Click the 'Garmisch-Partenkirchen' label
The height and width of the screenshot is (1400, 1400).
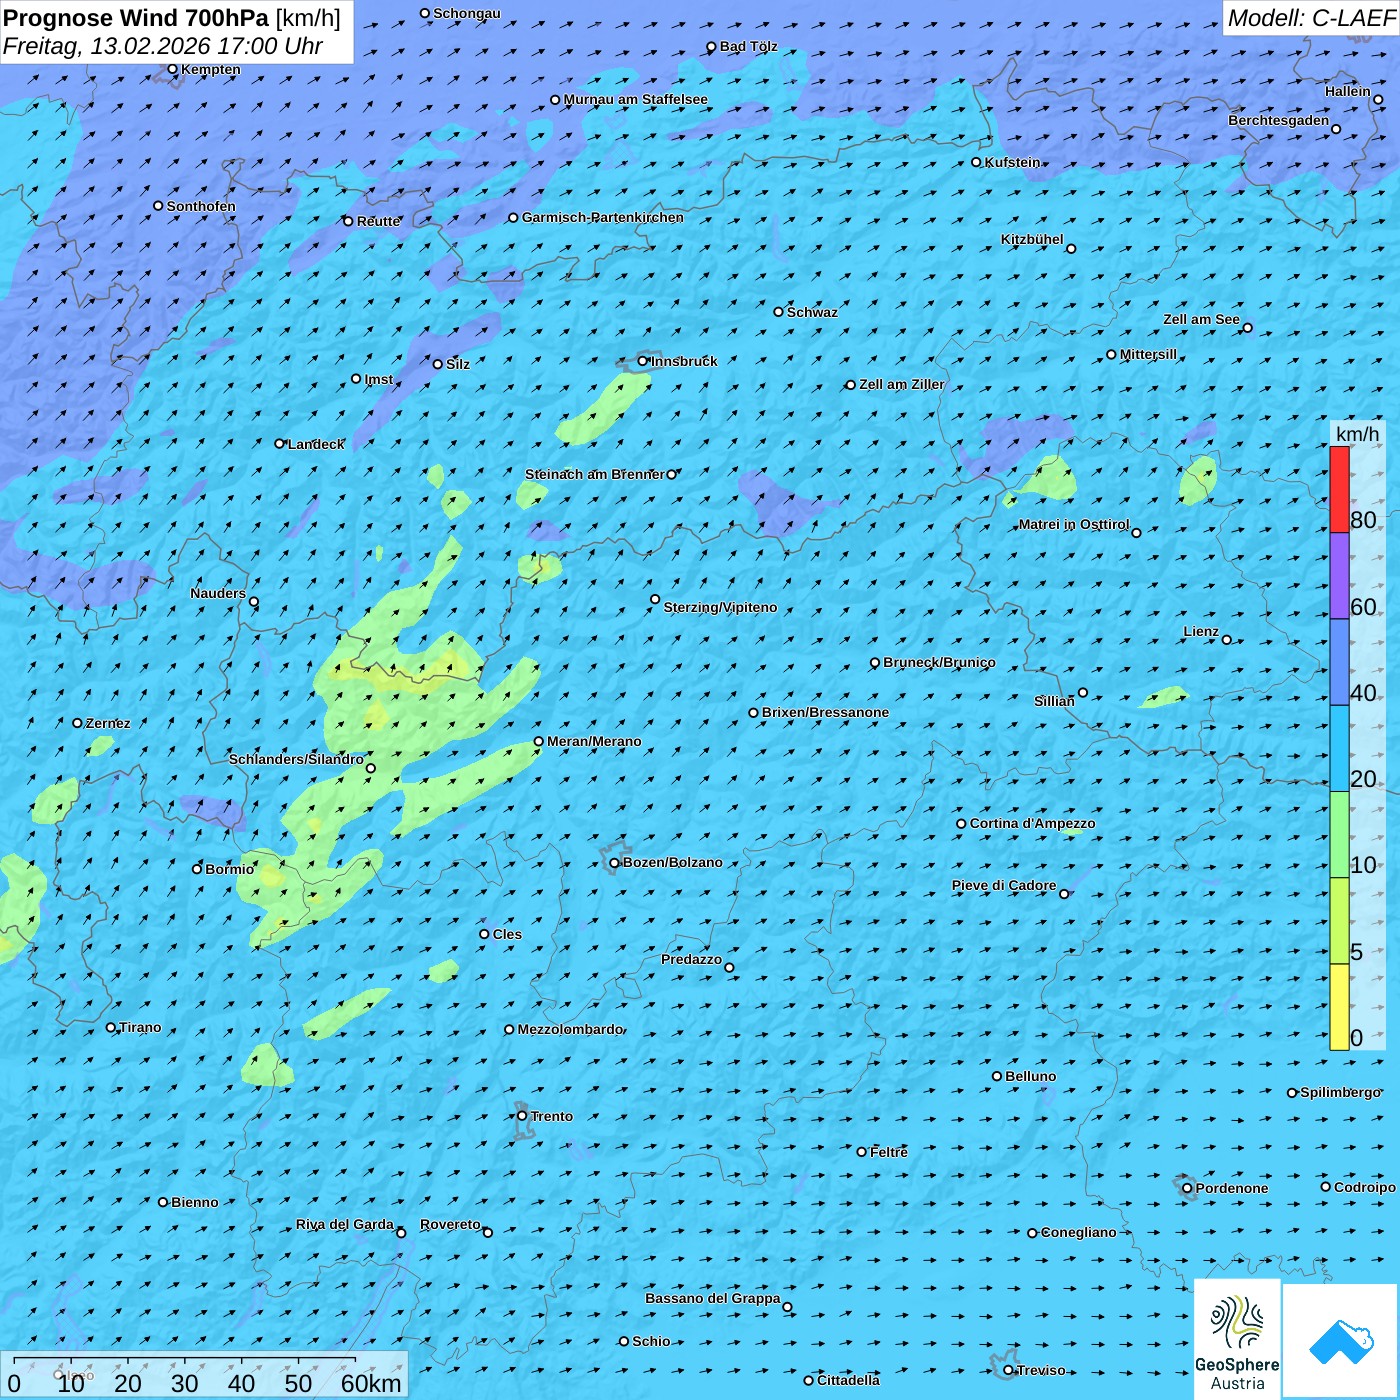[603, 217]
